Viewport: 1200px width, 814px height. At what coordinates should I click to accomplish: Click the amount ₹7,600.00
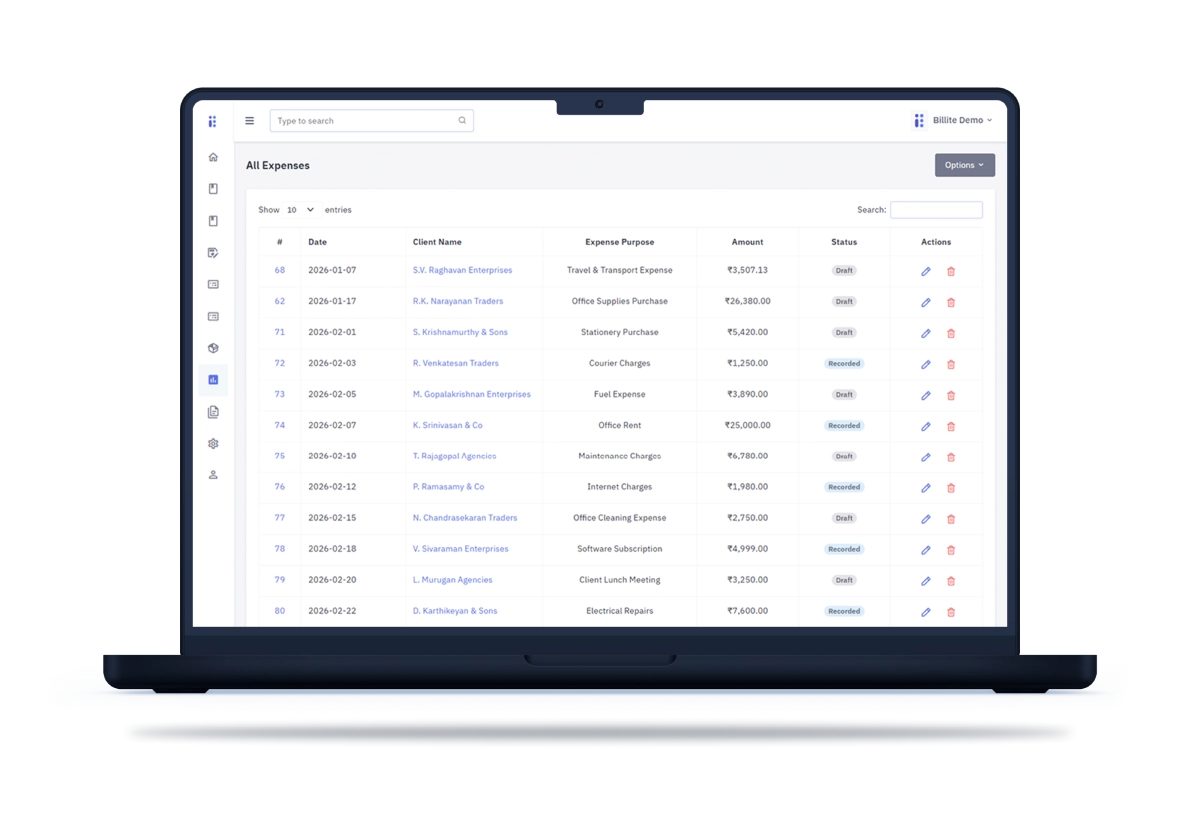[747, 611]
